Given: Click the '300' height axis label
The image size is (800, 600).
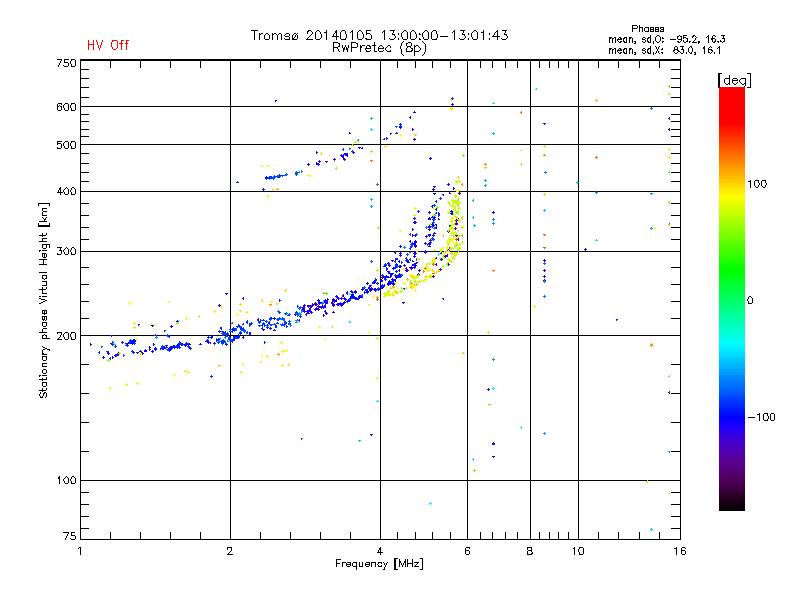Looking at the screenshot, I should tap(66, 251).
